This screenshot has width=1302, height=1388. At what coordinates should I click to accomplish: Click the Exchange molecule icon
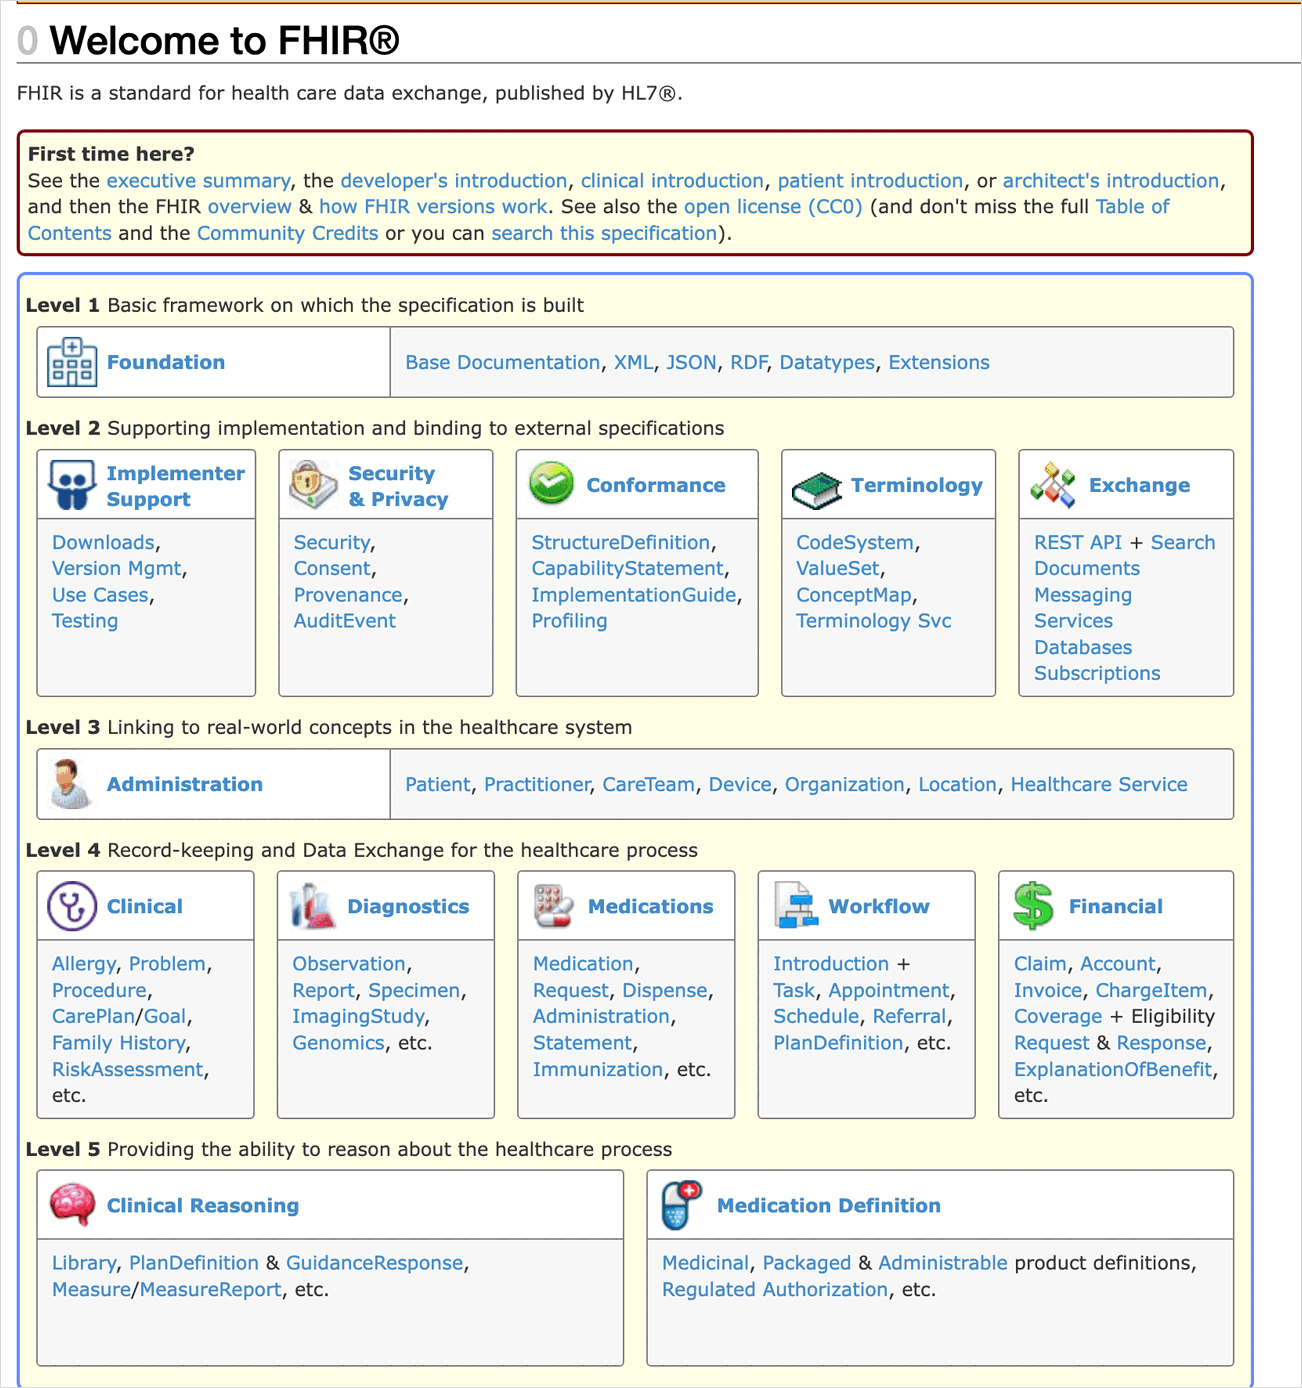1053,485
